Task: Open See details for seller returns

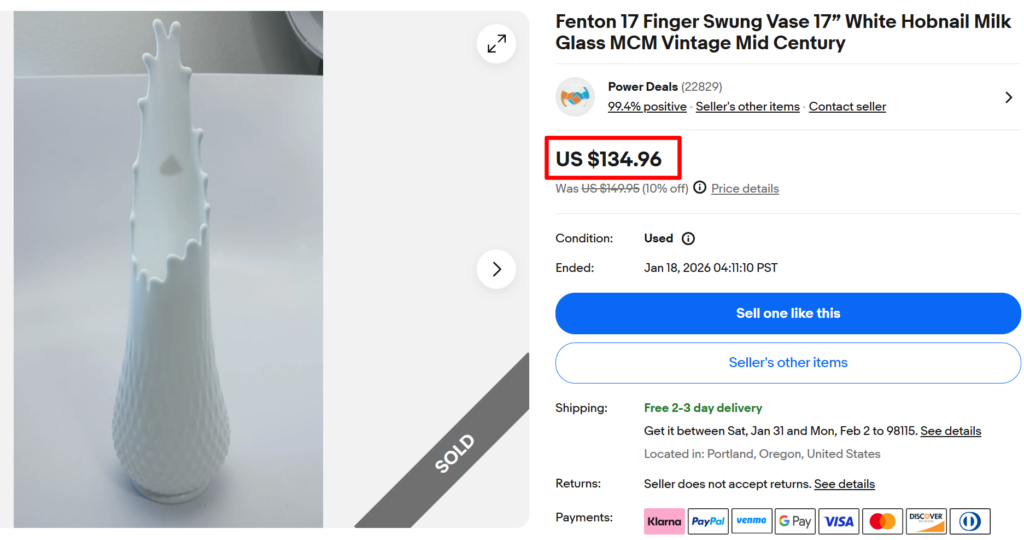Action: click(844, 484)
